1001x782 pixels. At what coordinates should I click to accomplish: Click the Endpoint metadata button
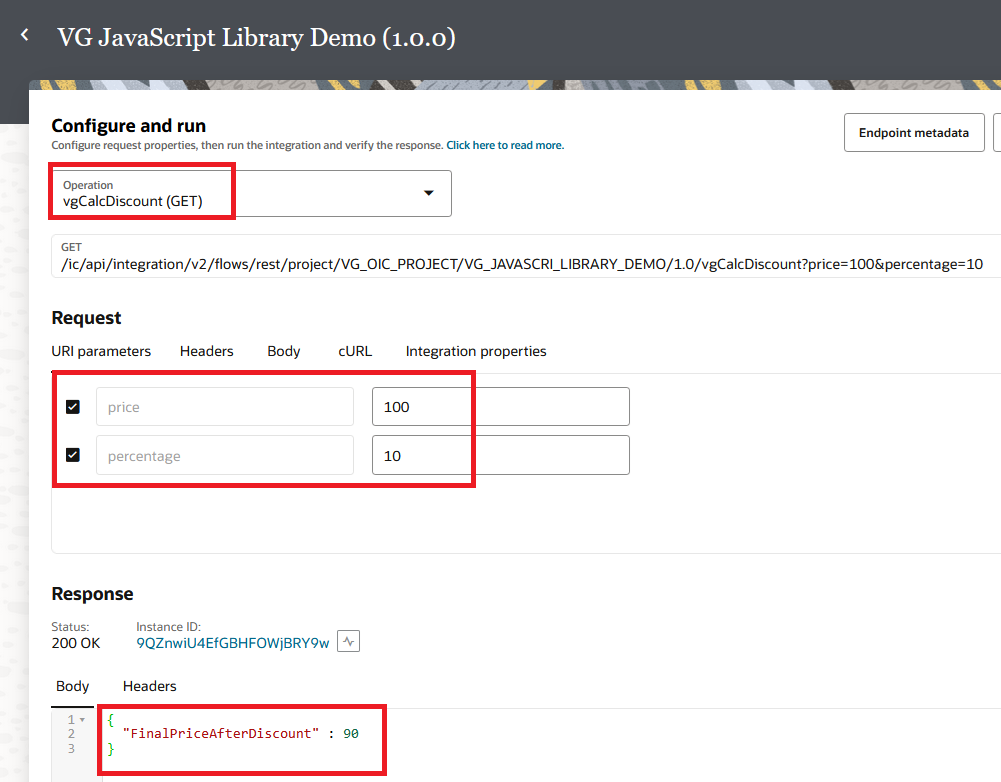click(x=913, y=132)
